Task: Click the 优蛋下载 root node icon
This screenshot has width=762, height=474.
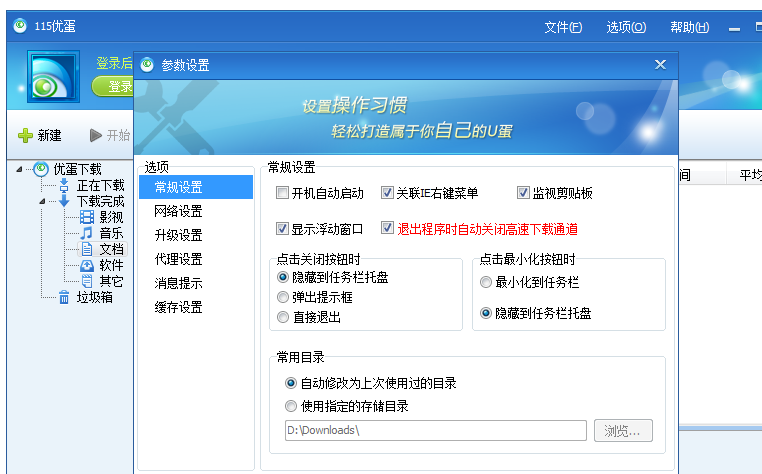Action: (41, 169)
